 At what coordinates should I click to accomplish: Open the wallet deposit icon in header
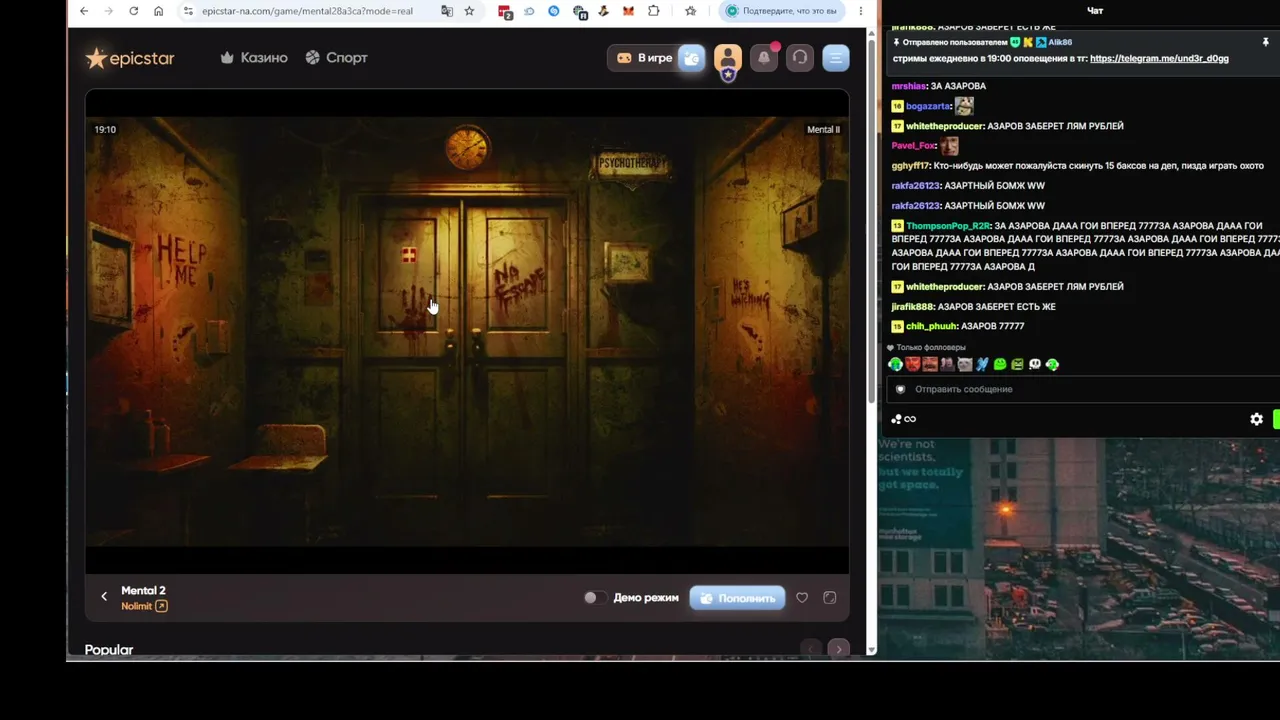(x=691, y=58)
